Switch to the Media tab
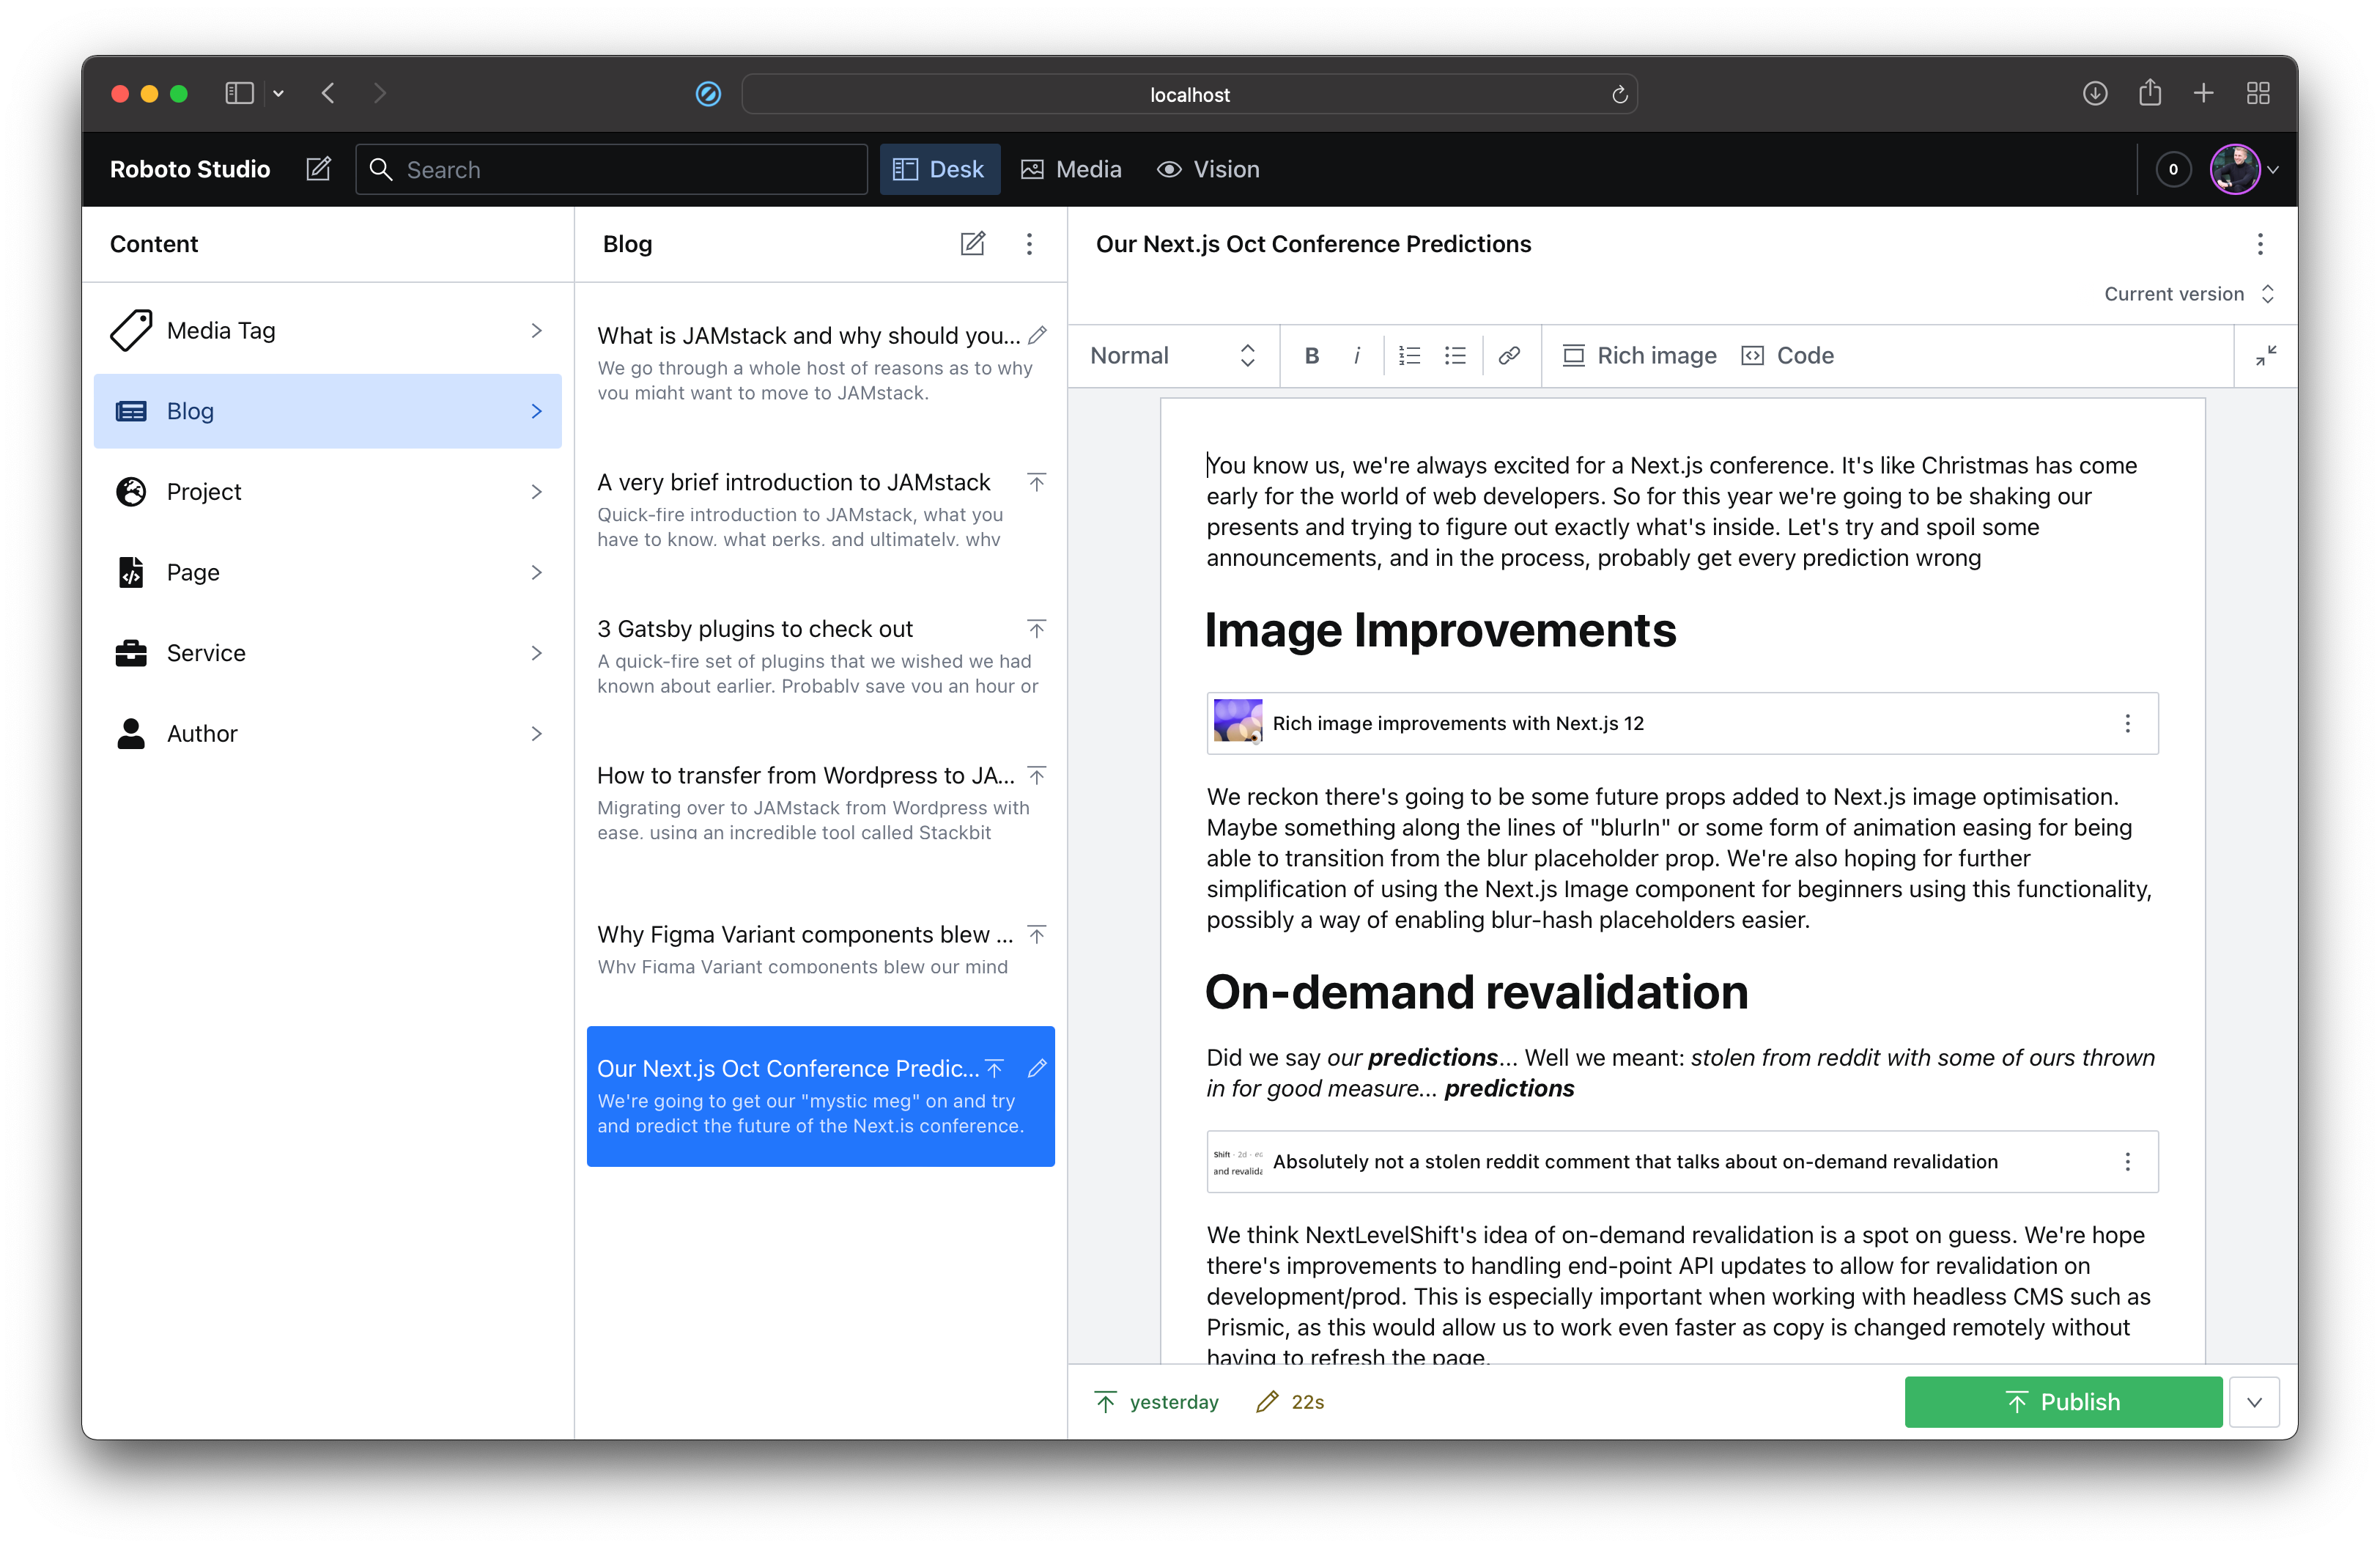The height and width of the screenshot is (1548, 2380). (x=1071, y=169)
